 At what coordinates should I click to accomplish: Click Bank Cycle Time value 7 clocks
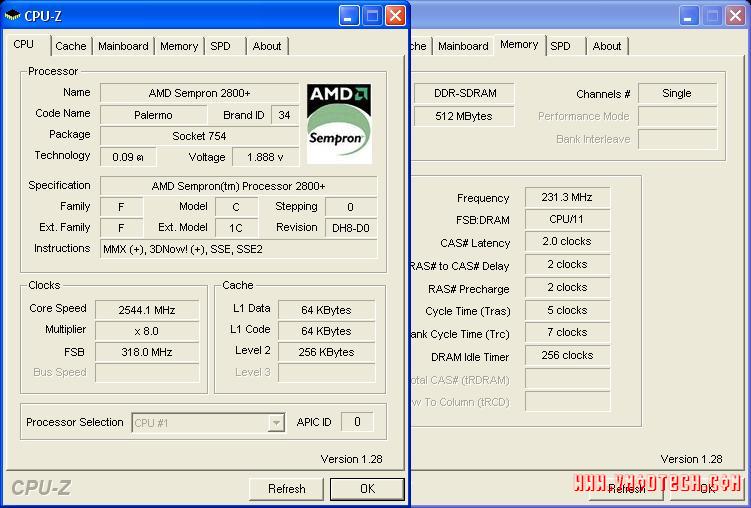point(568,332)
